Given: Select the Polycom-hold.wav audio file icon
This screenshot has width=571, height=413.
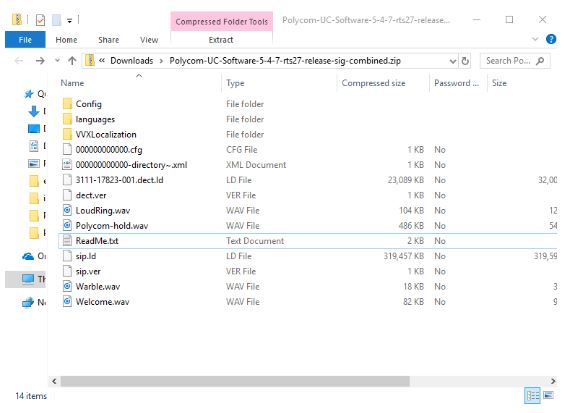Looking at the screenshot, I should click(67, 225).
